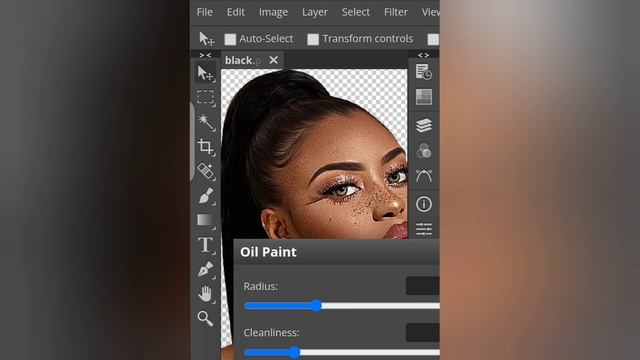Open the Select menu
The width and height of the screenshot is (640, 360).
[356, 12]
